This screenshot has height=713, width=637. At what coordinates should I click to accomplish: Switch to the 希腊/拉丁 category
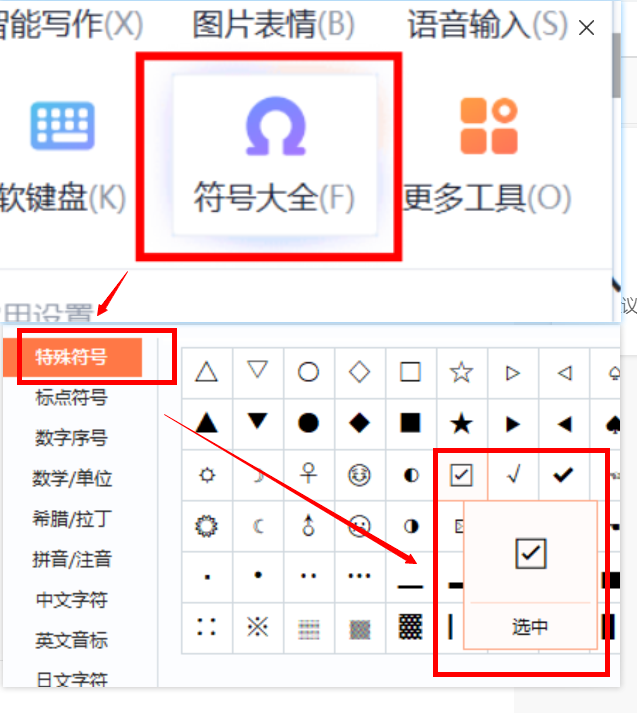click(x=72, y=519)
